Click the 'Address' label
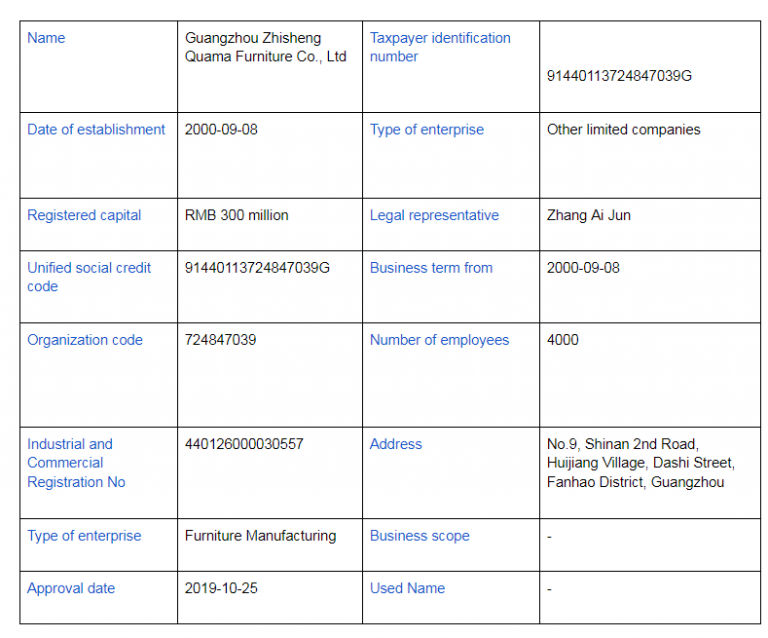The width and height of the screenshot is (768, 638). (396, 444)
